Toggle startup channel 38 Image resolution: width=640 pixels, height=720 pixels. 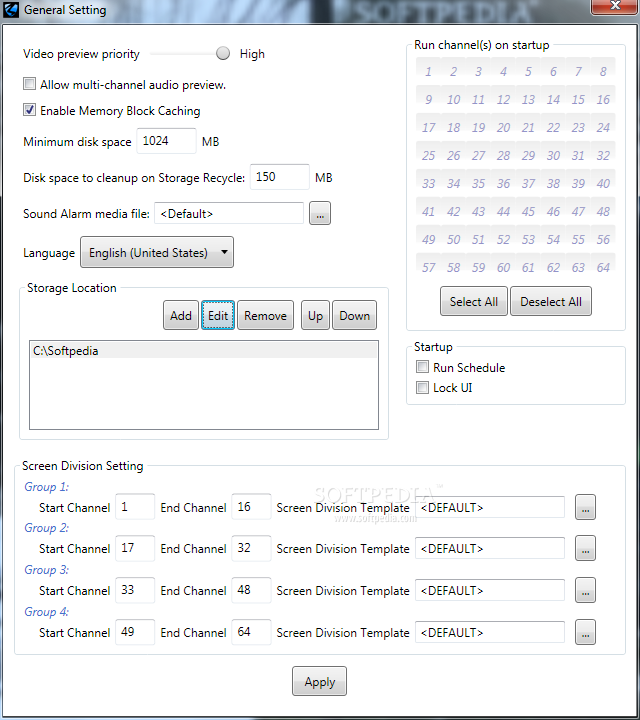coord(553,183)
